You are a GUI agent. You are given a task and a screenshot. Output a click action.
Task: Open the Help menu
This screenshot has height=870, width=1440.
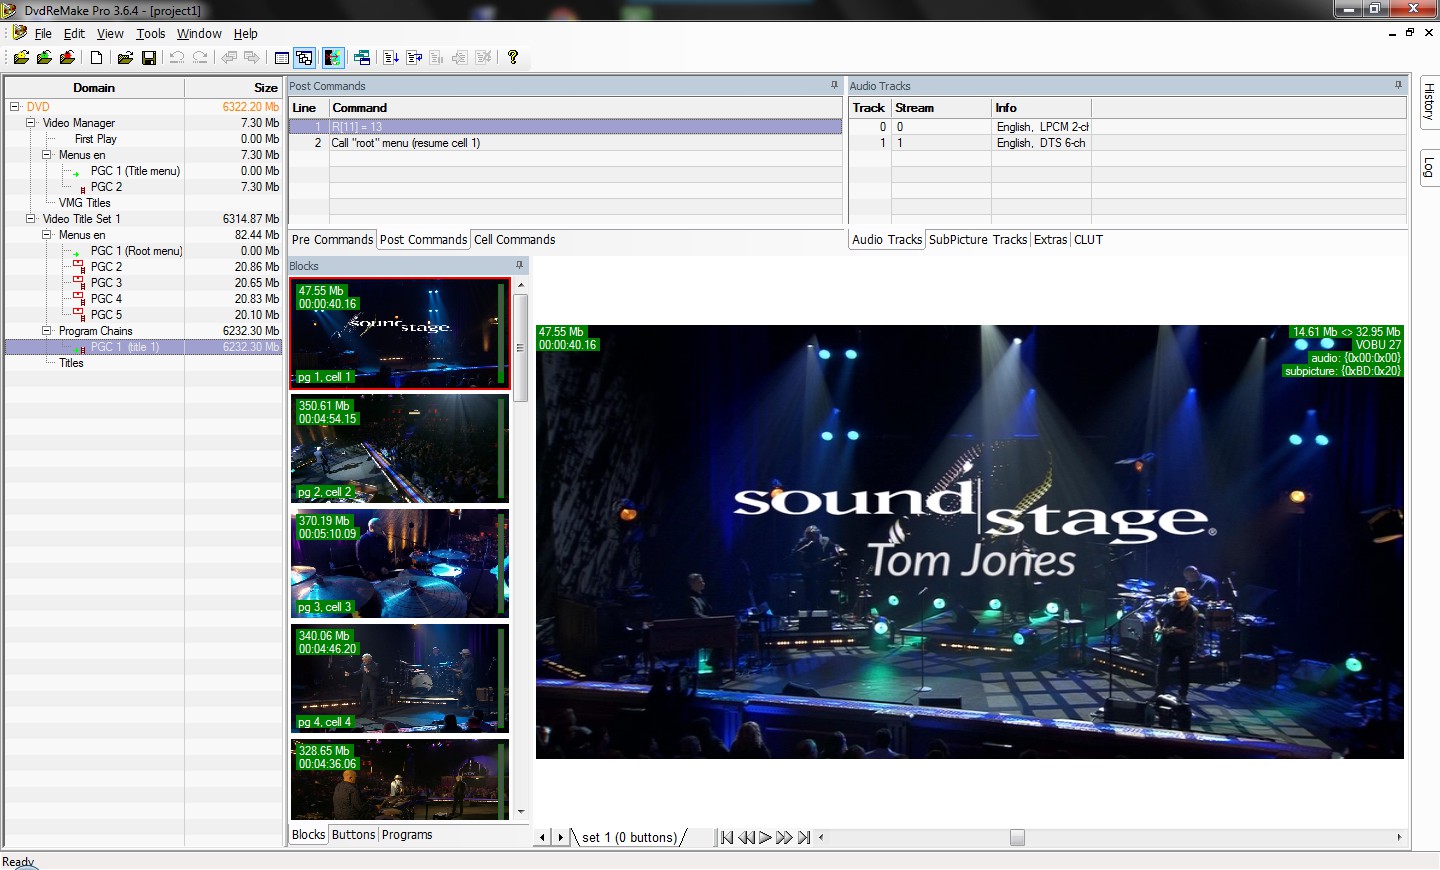point(245,33)
